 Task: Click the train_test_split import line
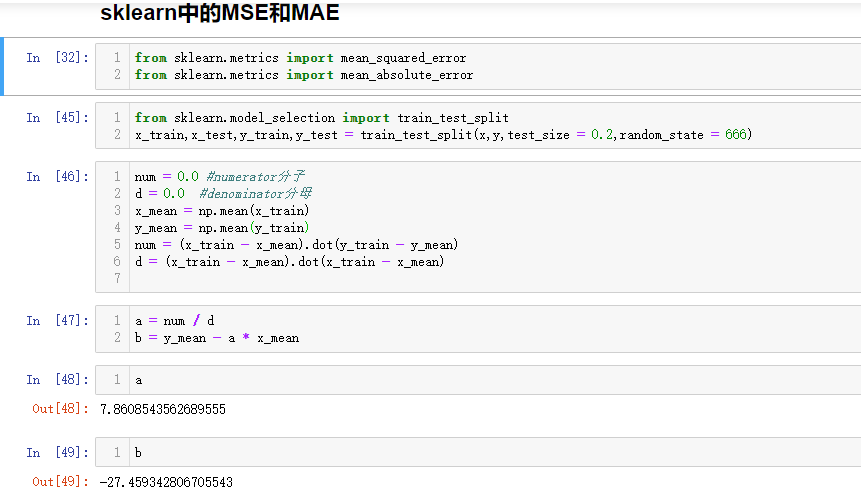tap(322, 118)
